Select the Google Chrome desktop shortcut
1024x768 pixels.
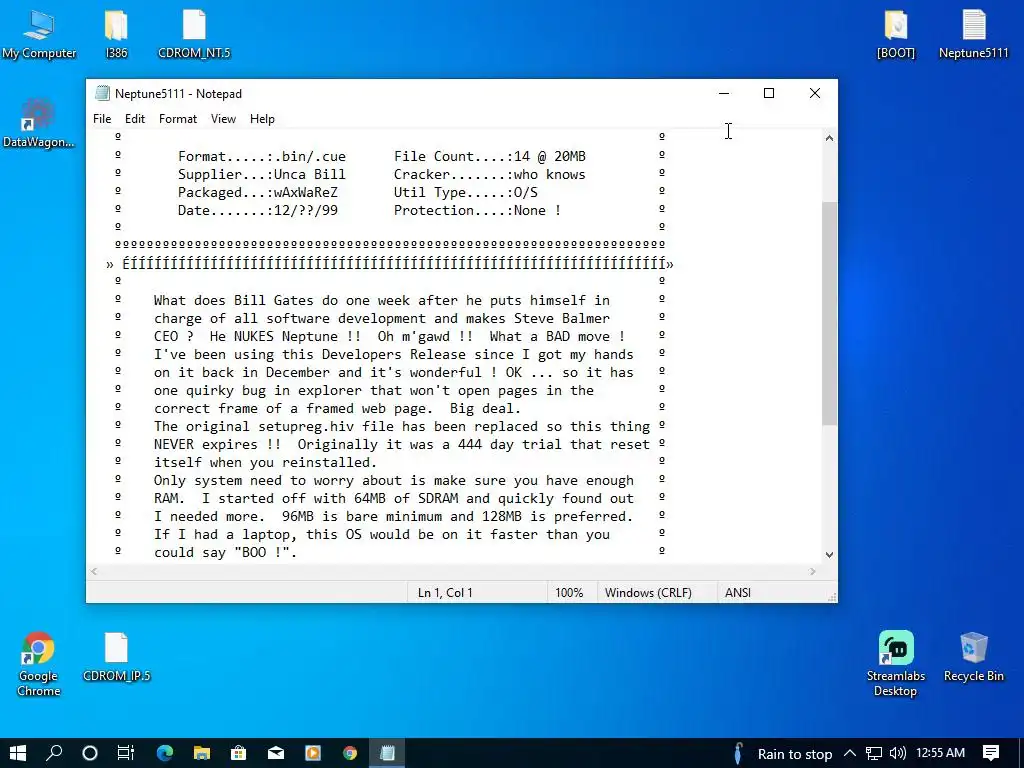38,664
